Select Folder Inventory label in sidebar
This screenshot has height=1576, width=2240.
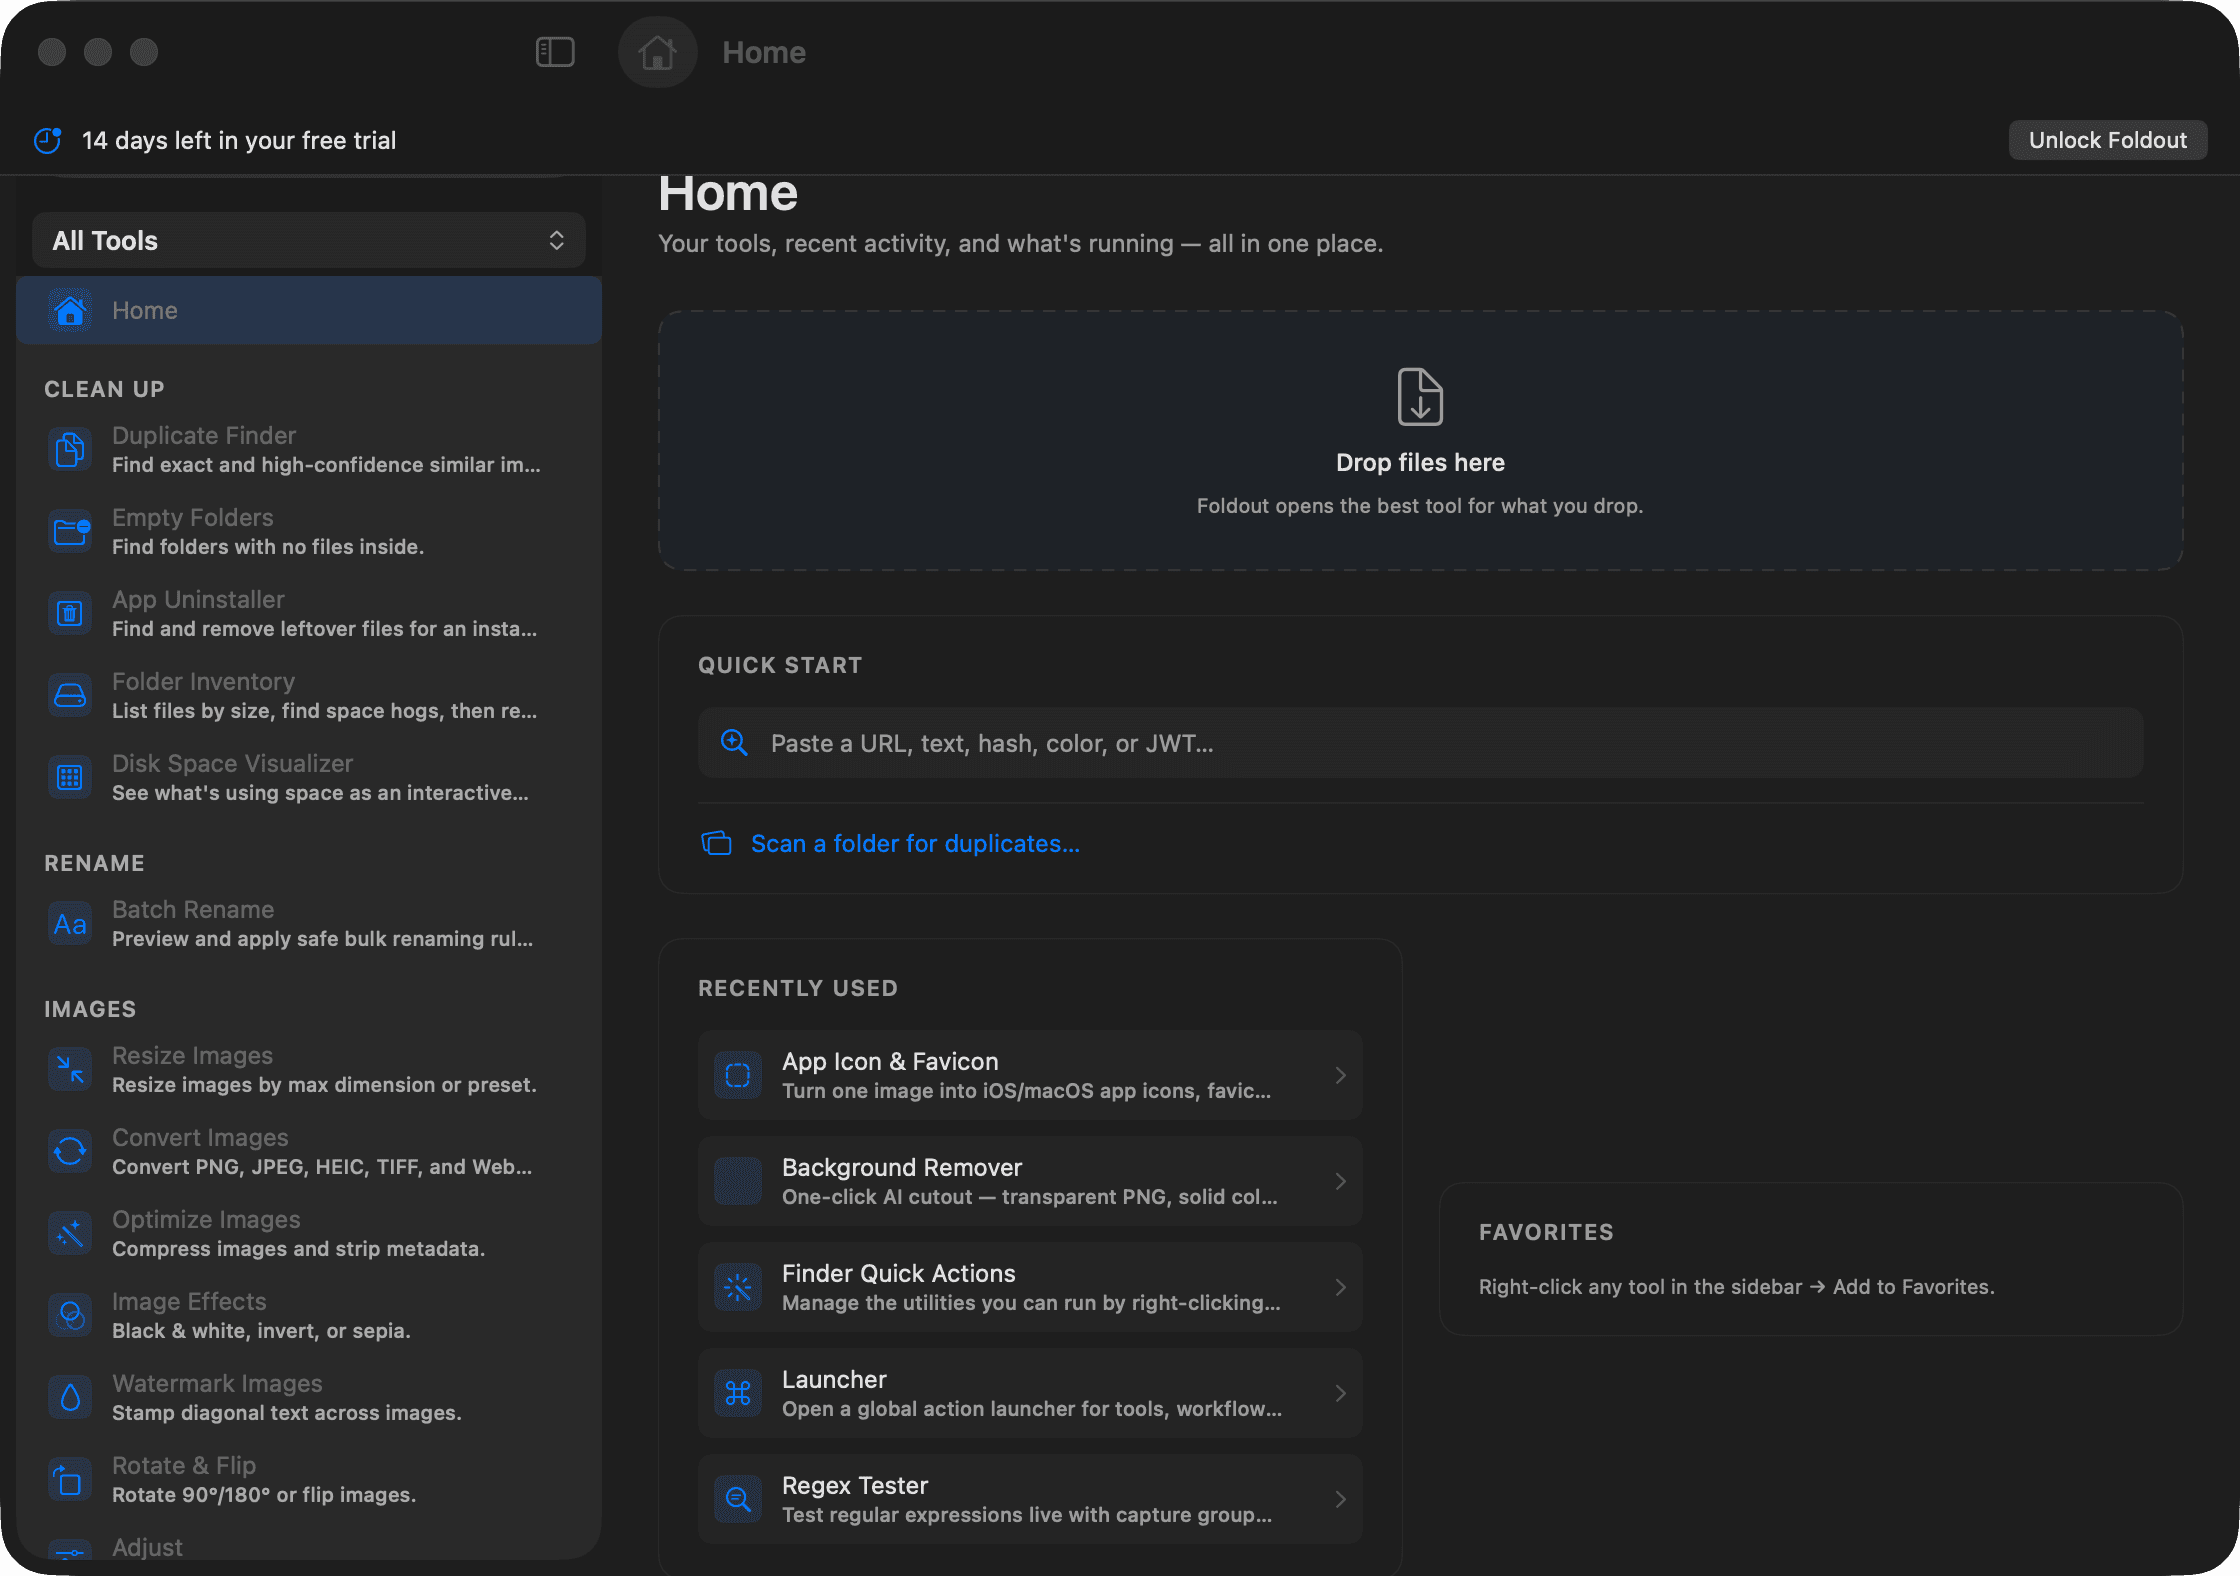click(x=203, y=681)
